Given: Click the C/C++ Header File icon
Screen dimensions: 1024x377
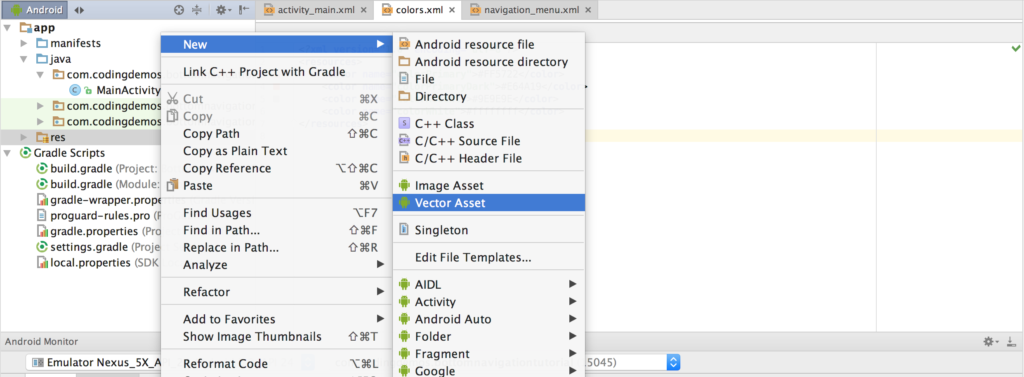Looking at the screenshot, I should coord(404,158).
